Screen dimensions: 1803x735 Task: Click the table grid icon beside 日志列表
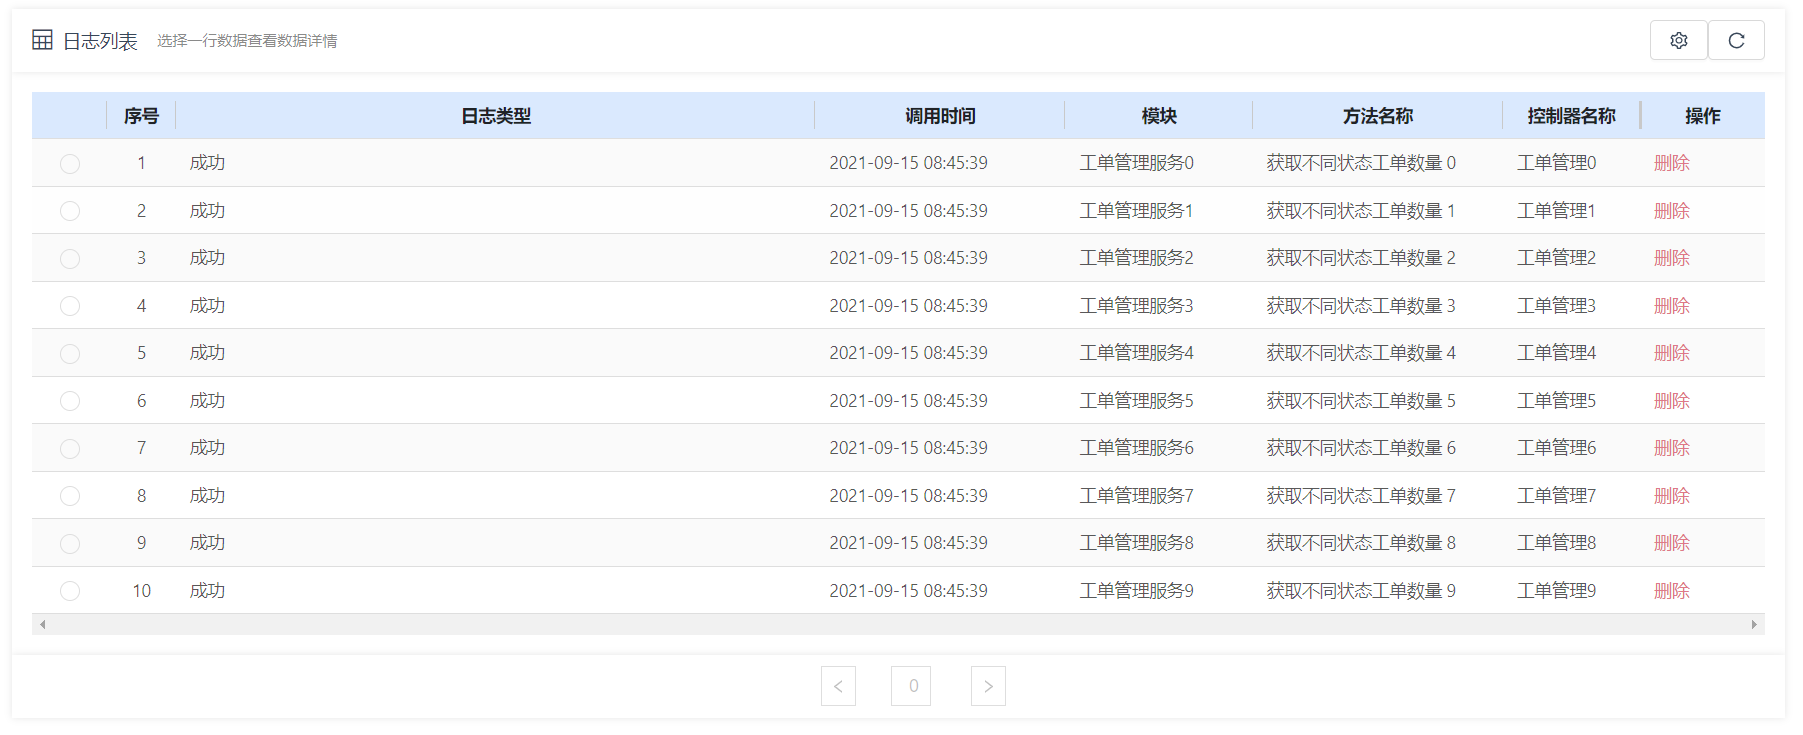[x=42, y=40]
